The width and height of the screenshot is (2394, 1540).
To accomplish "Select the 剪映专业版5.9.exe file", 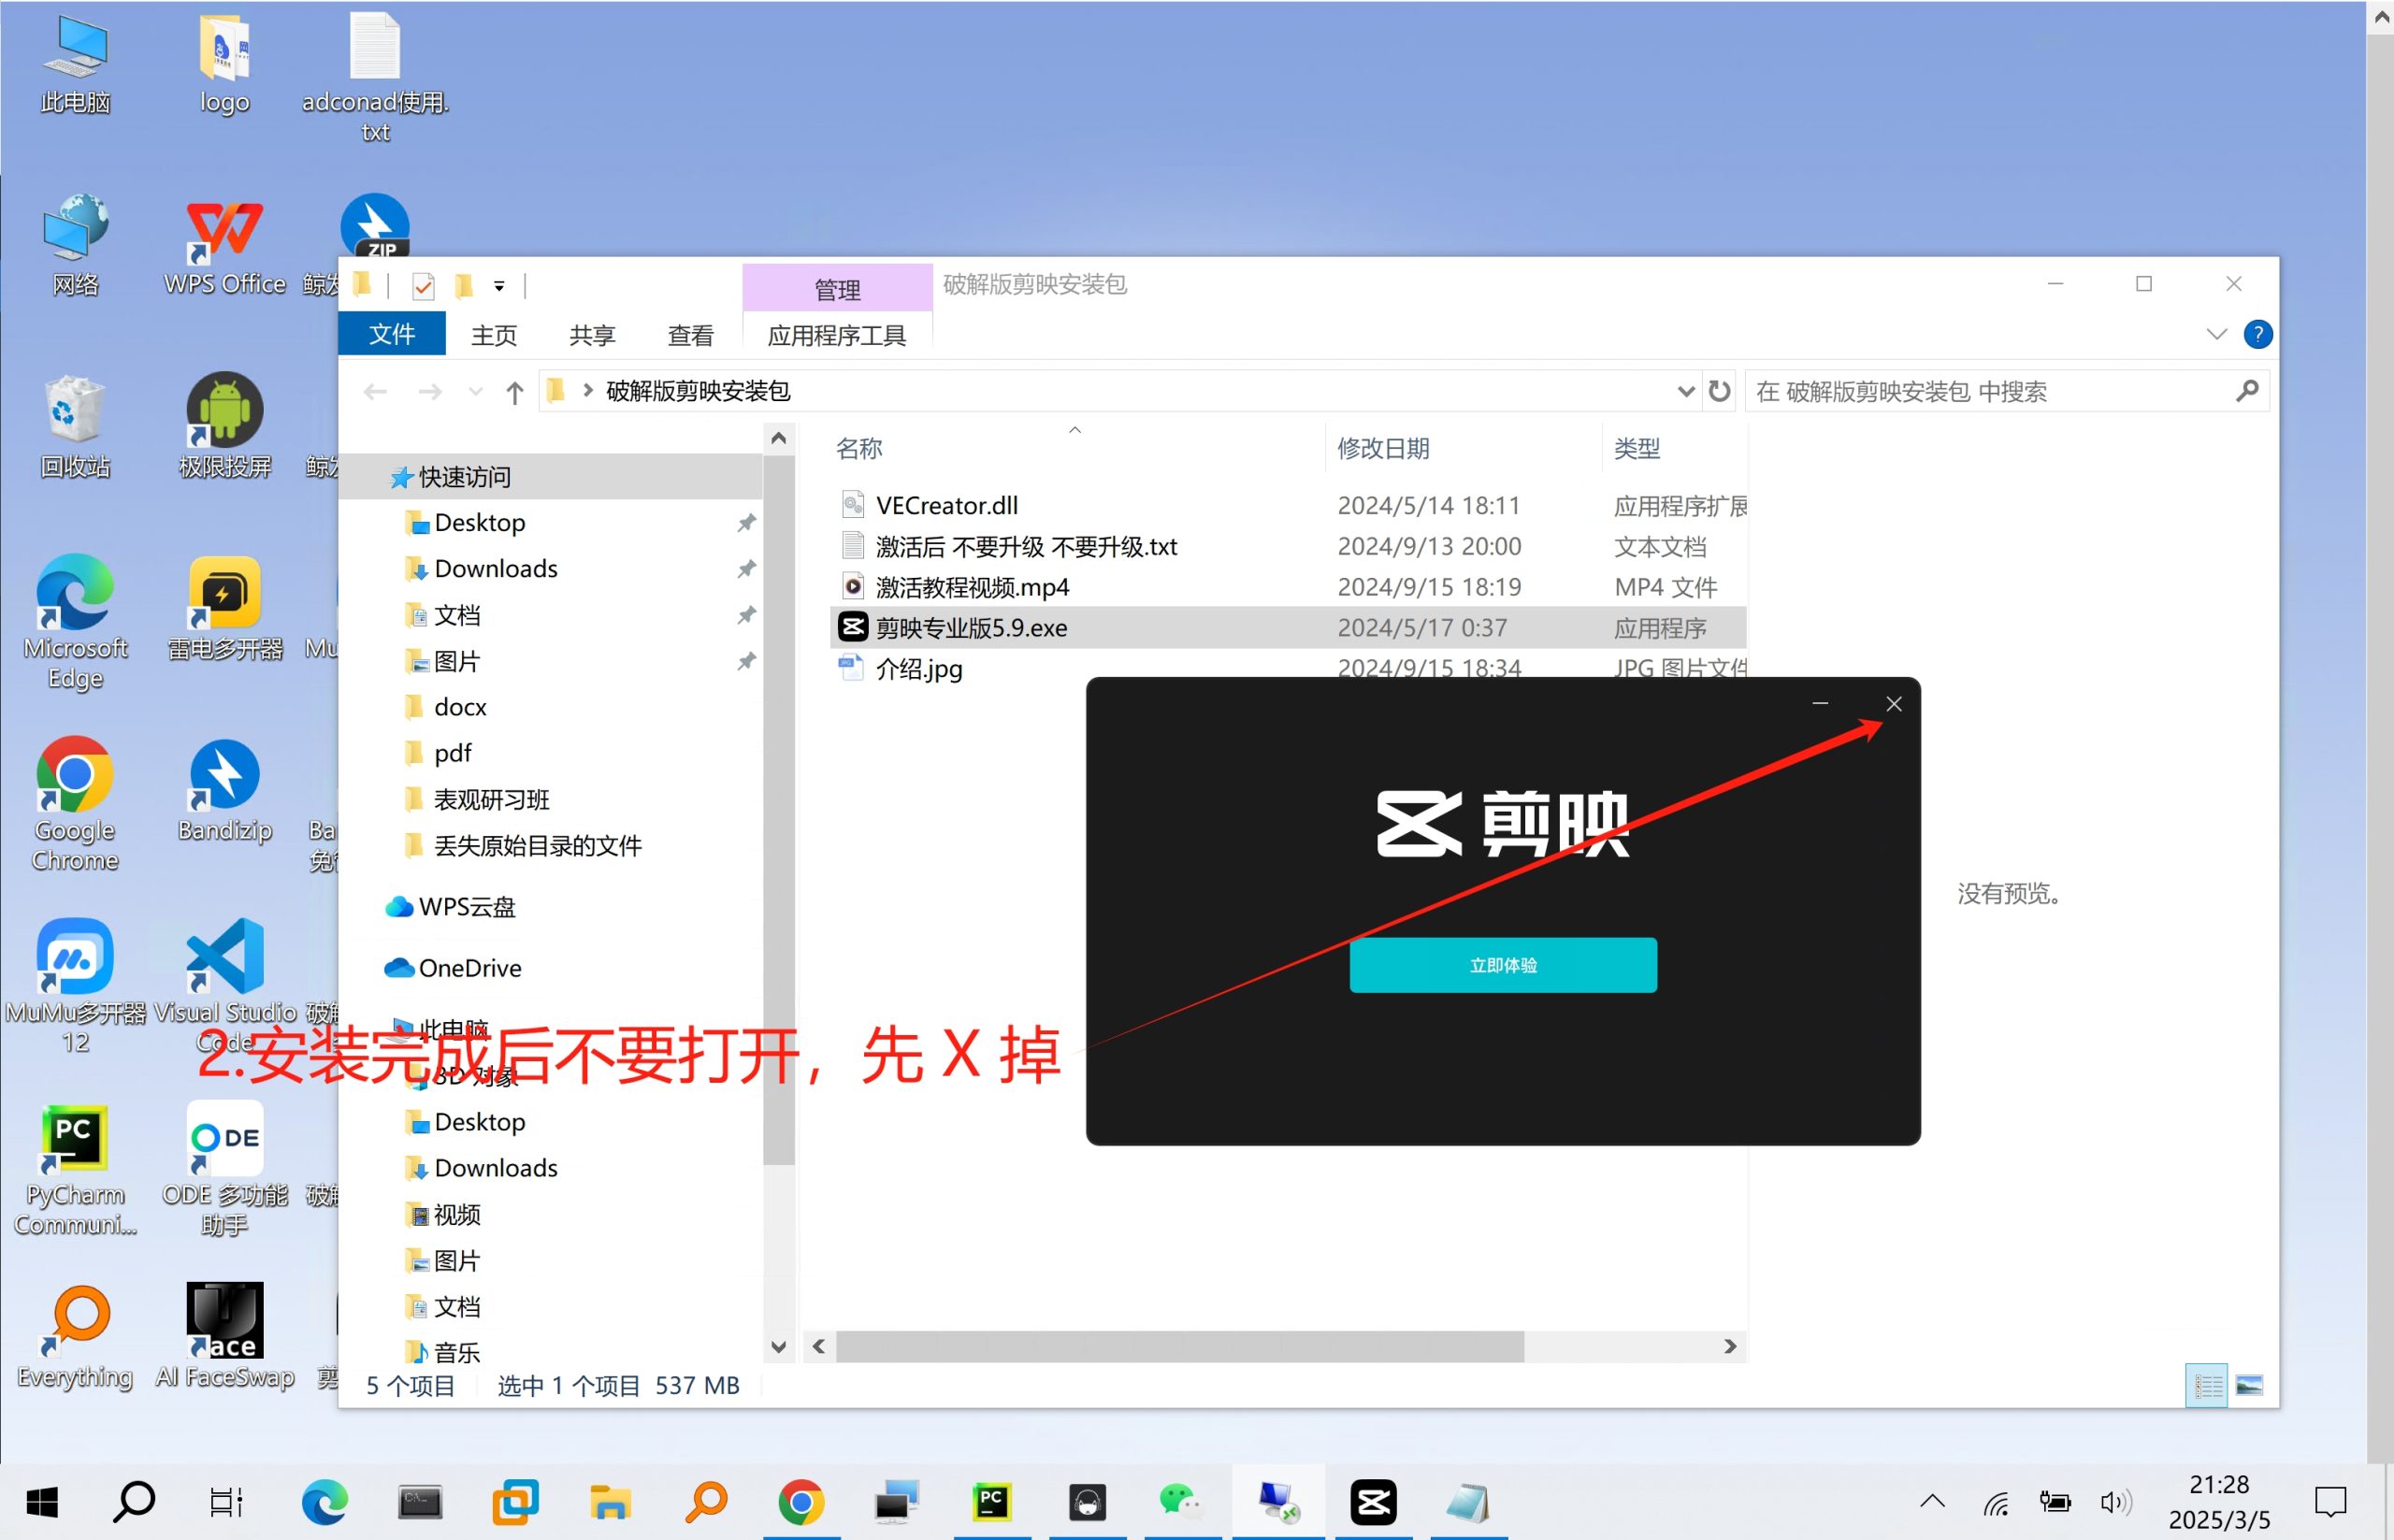I will [x=1288, y=627].
